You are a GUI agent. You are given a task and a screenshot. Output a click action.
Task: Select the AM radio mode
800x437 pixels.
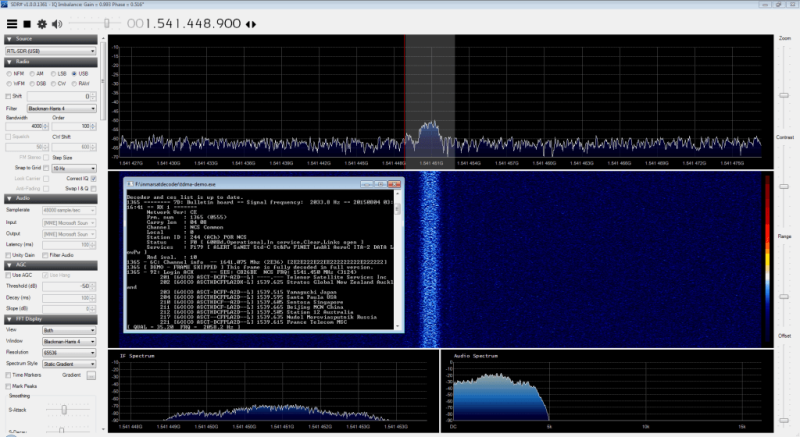32,74
